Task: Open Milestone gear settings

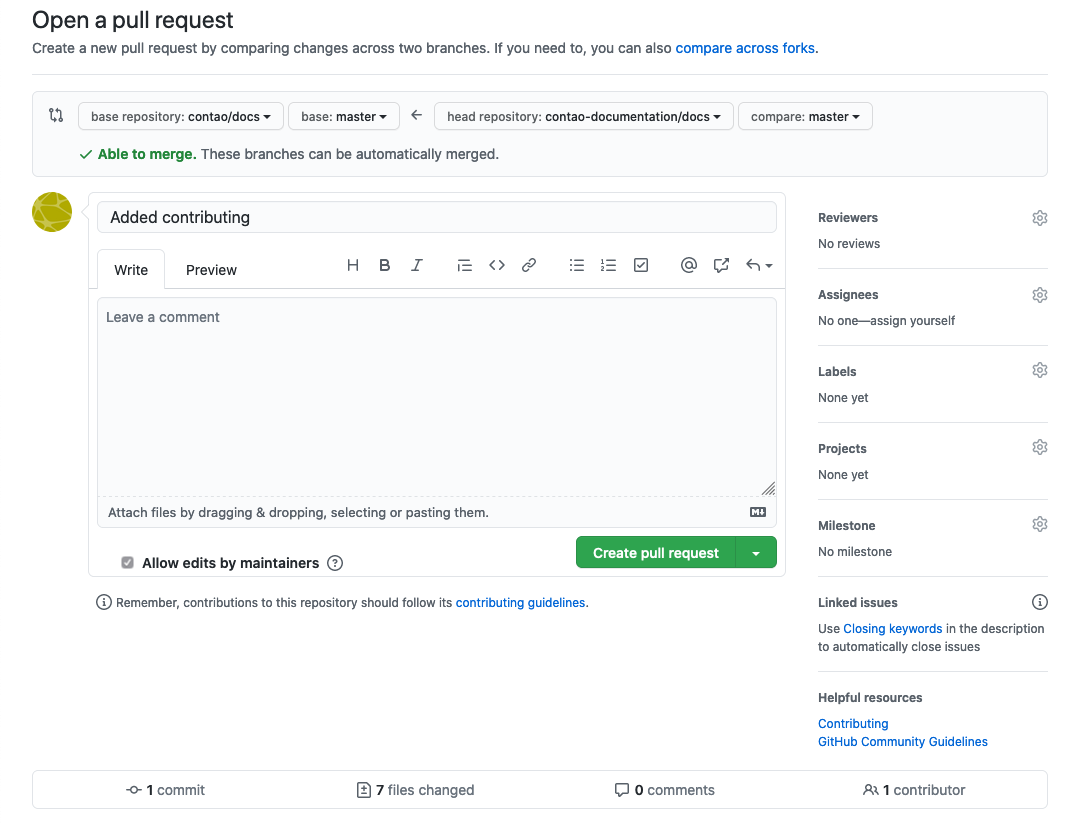Action: [x=1039, y=525]
